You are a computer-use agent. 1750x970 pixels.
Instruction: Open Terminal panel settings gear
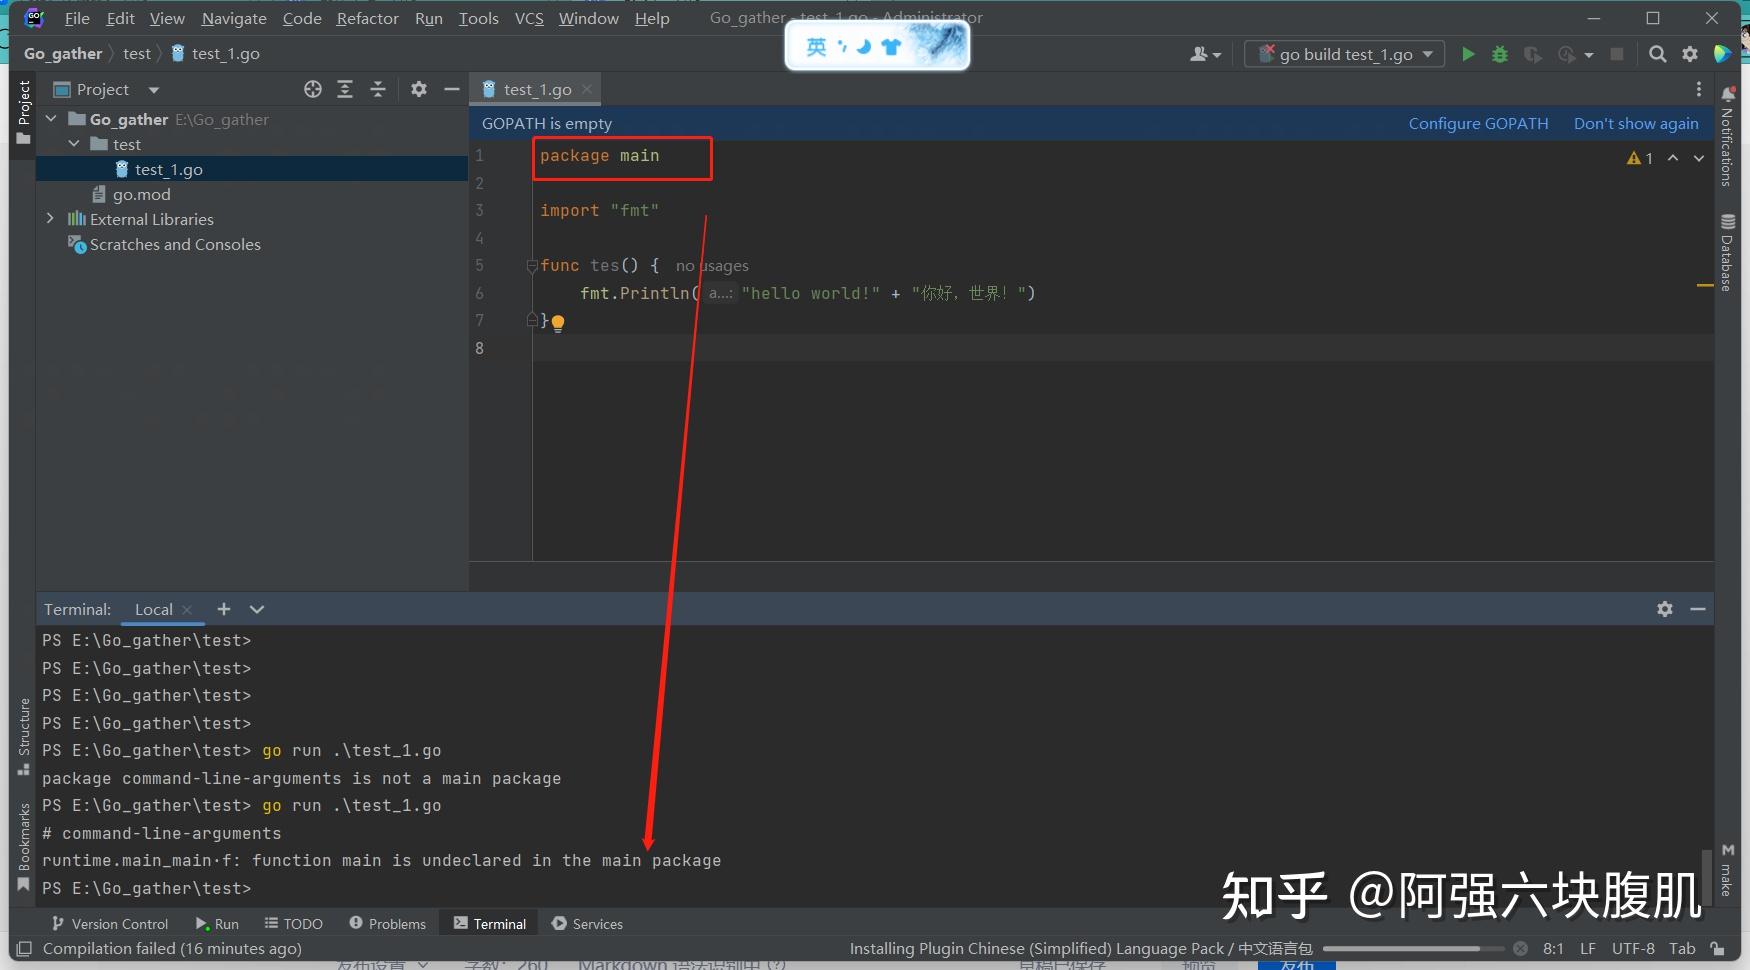(1665, 609)
